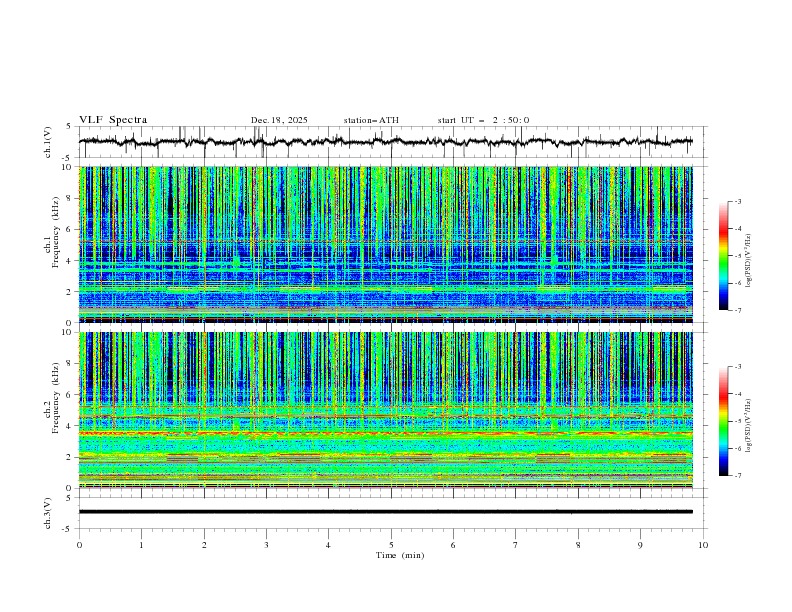This screenshot has height=612, width=792.
Task: Click the "-3" label on ch.2 colorbar
Action: [738, 367]
